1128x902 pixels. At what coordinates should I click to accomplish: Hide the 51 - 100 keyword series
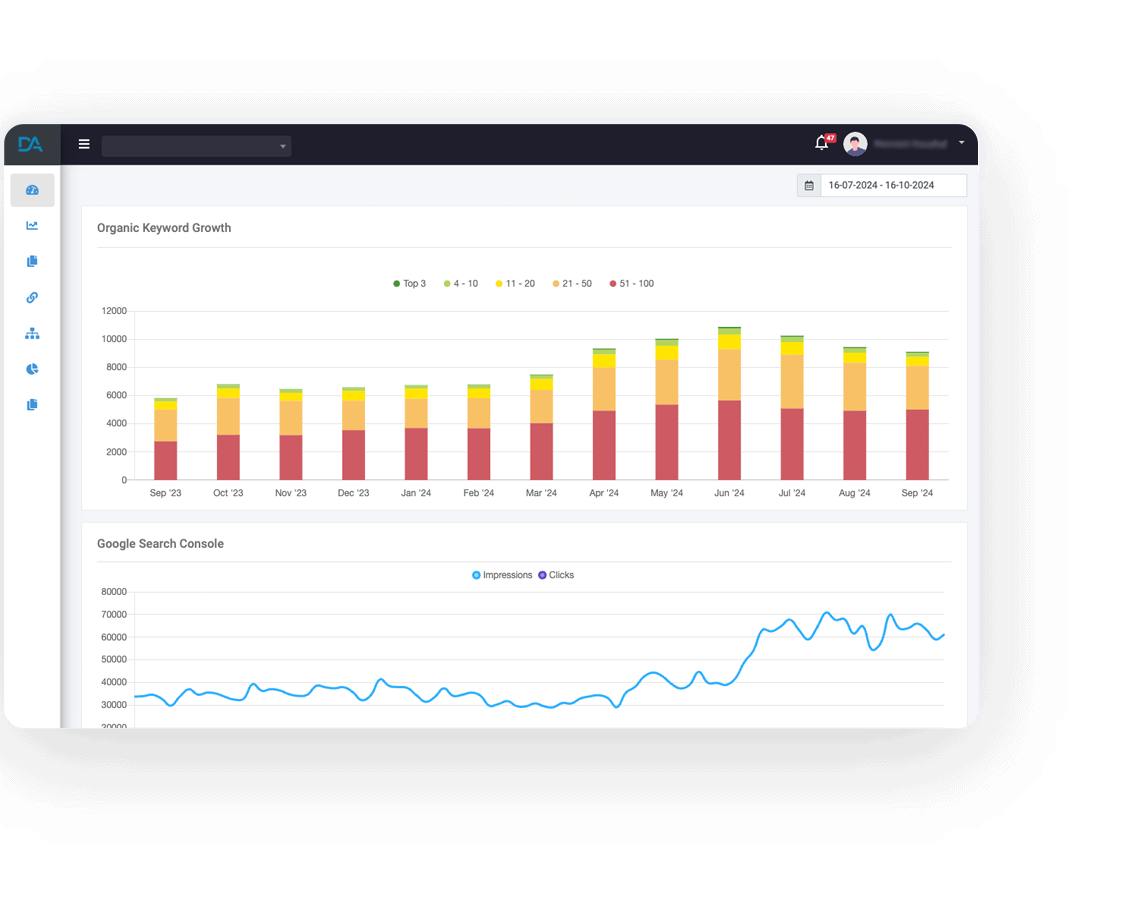(631, 283)
